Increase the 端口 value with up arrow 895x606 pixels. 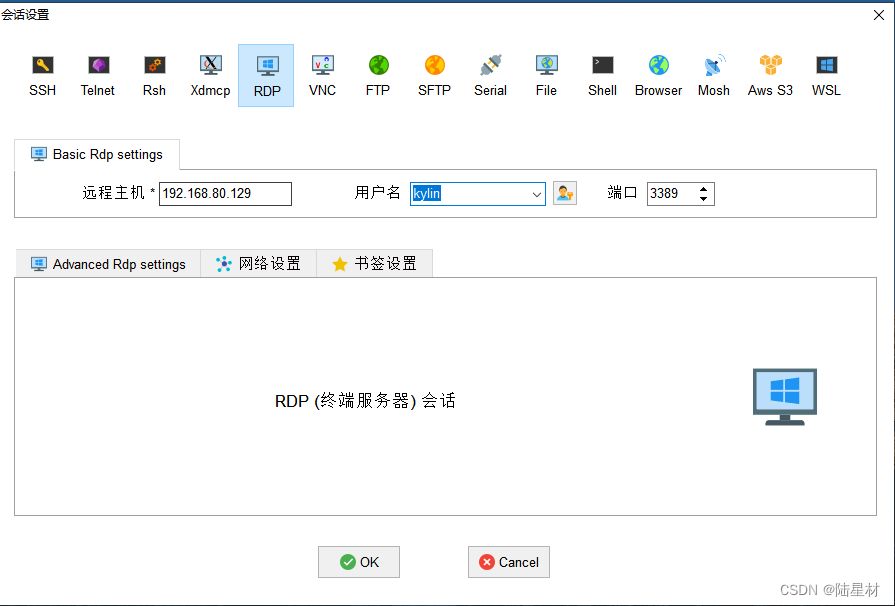[x=703, y=189]
